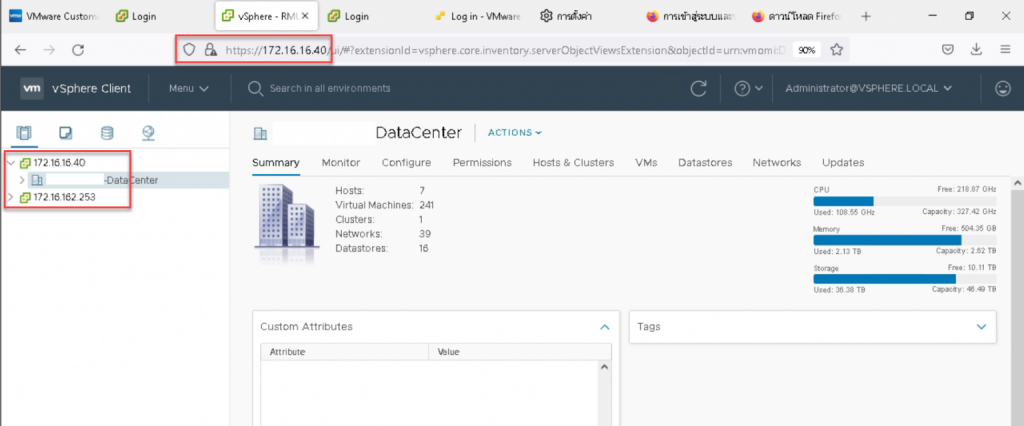Bookmark this page with the star icon
The width and height of the screenshot is (1024, 426).
coord(837,50)
